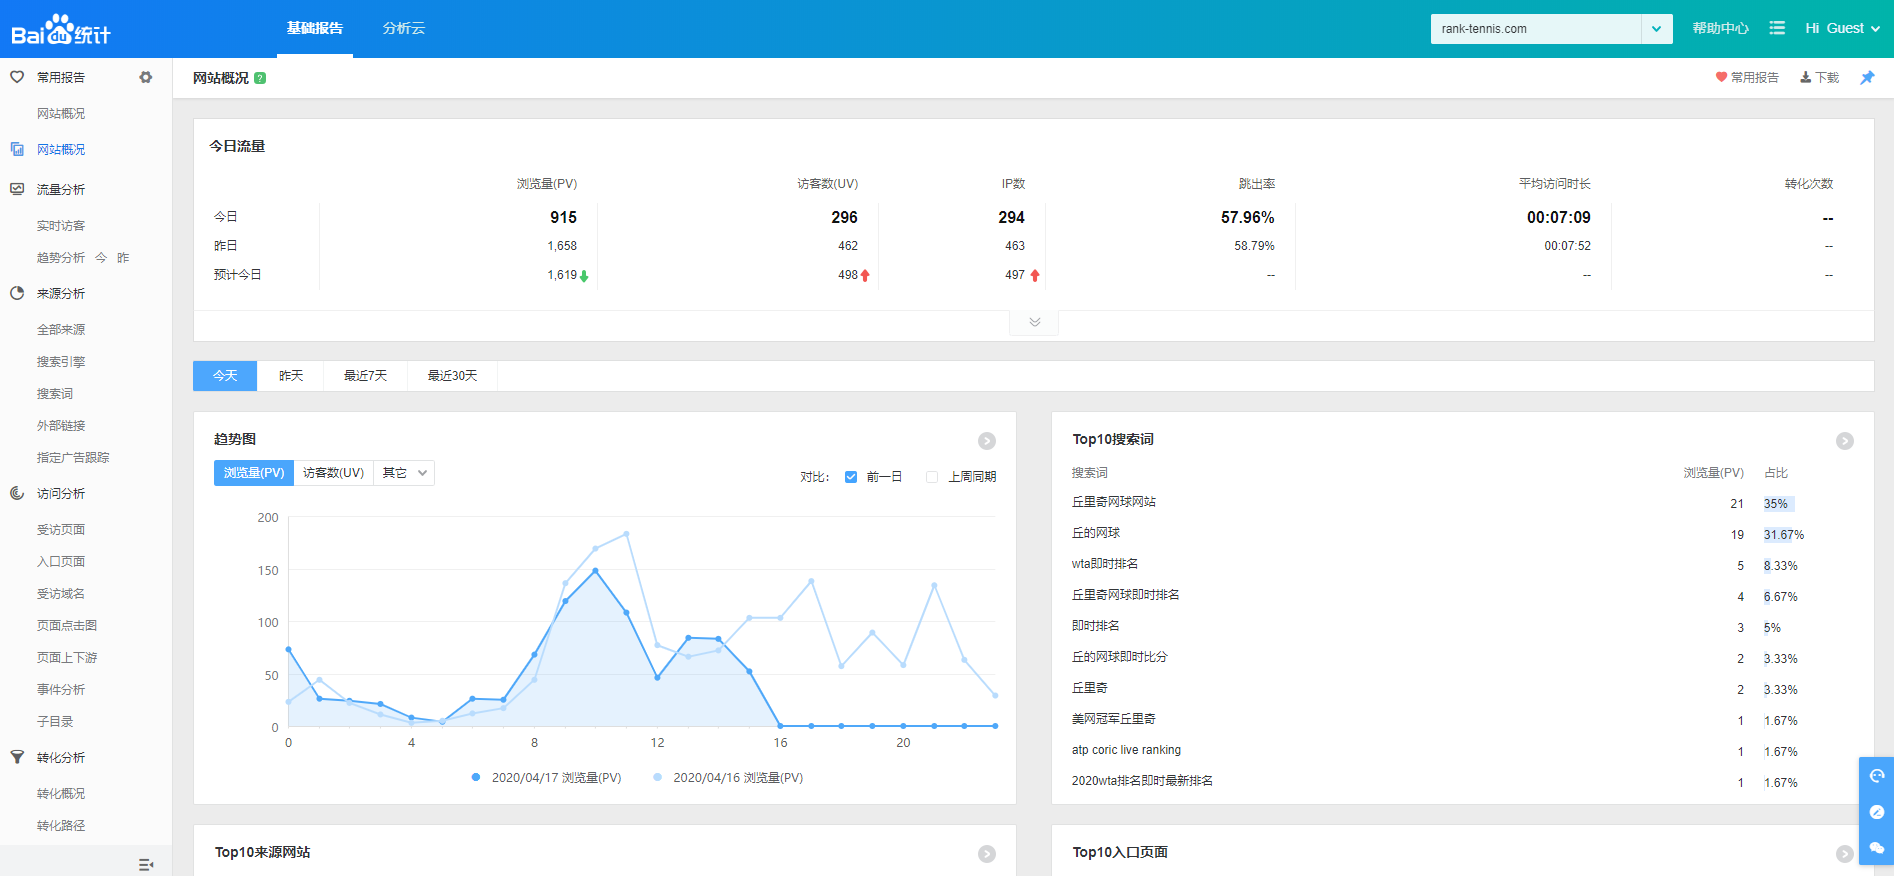This screenshot has width=1894, height=876.
Task: Click the sidebar collapse icon at bottom
Action: point(146,865)
